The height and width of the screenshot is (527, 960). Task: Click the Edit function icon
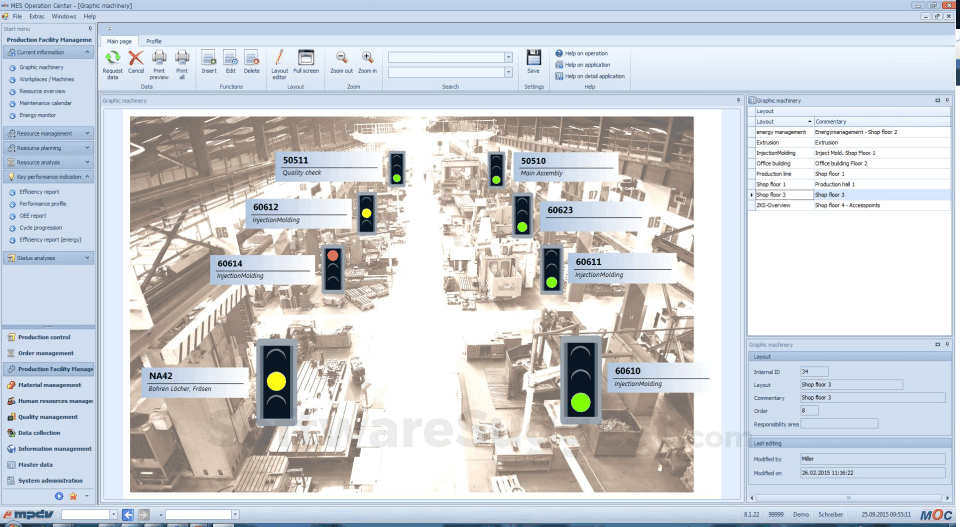click(x=230, y=58)
